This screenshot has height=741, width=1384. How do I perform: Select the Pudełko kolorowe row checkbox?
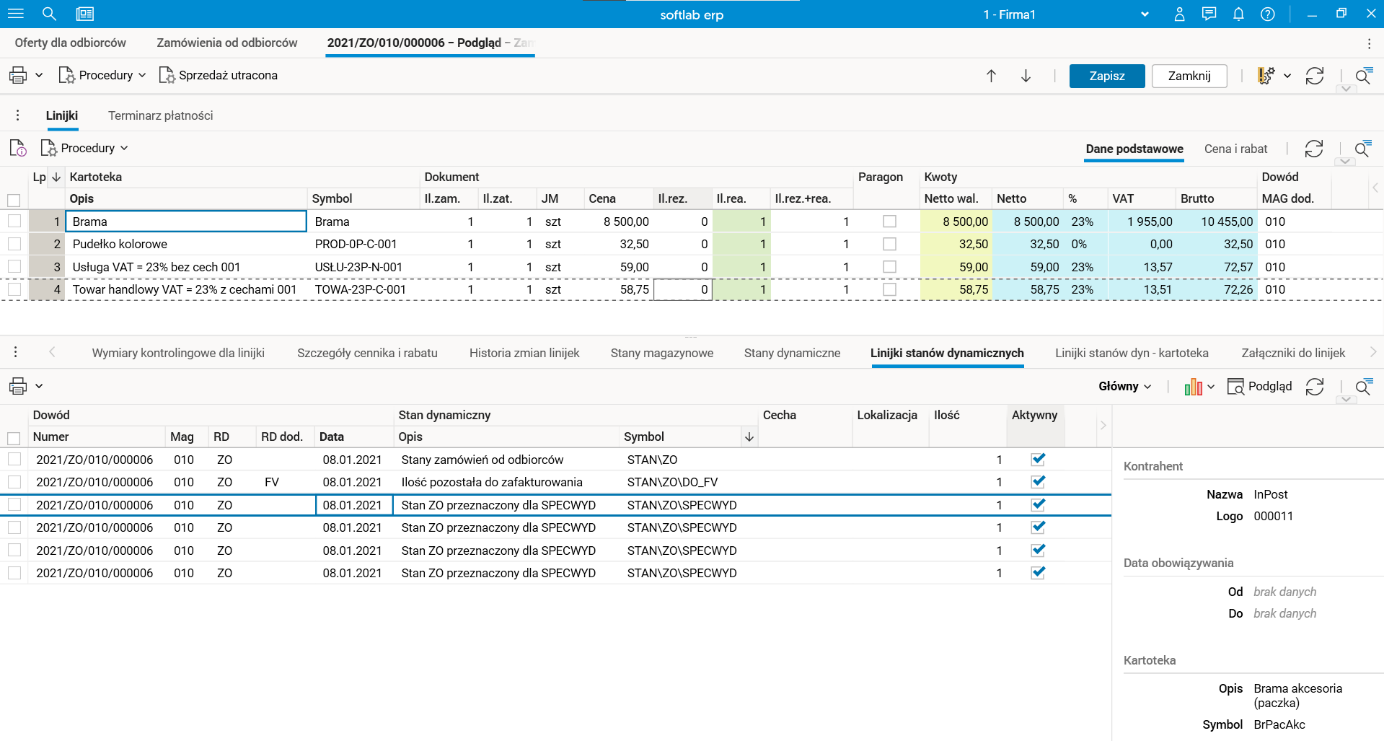tap(14, 244)
